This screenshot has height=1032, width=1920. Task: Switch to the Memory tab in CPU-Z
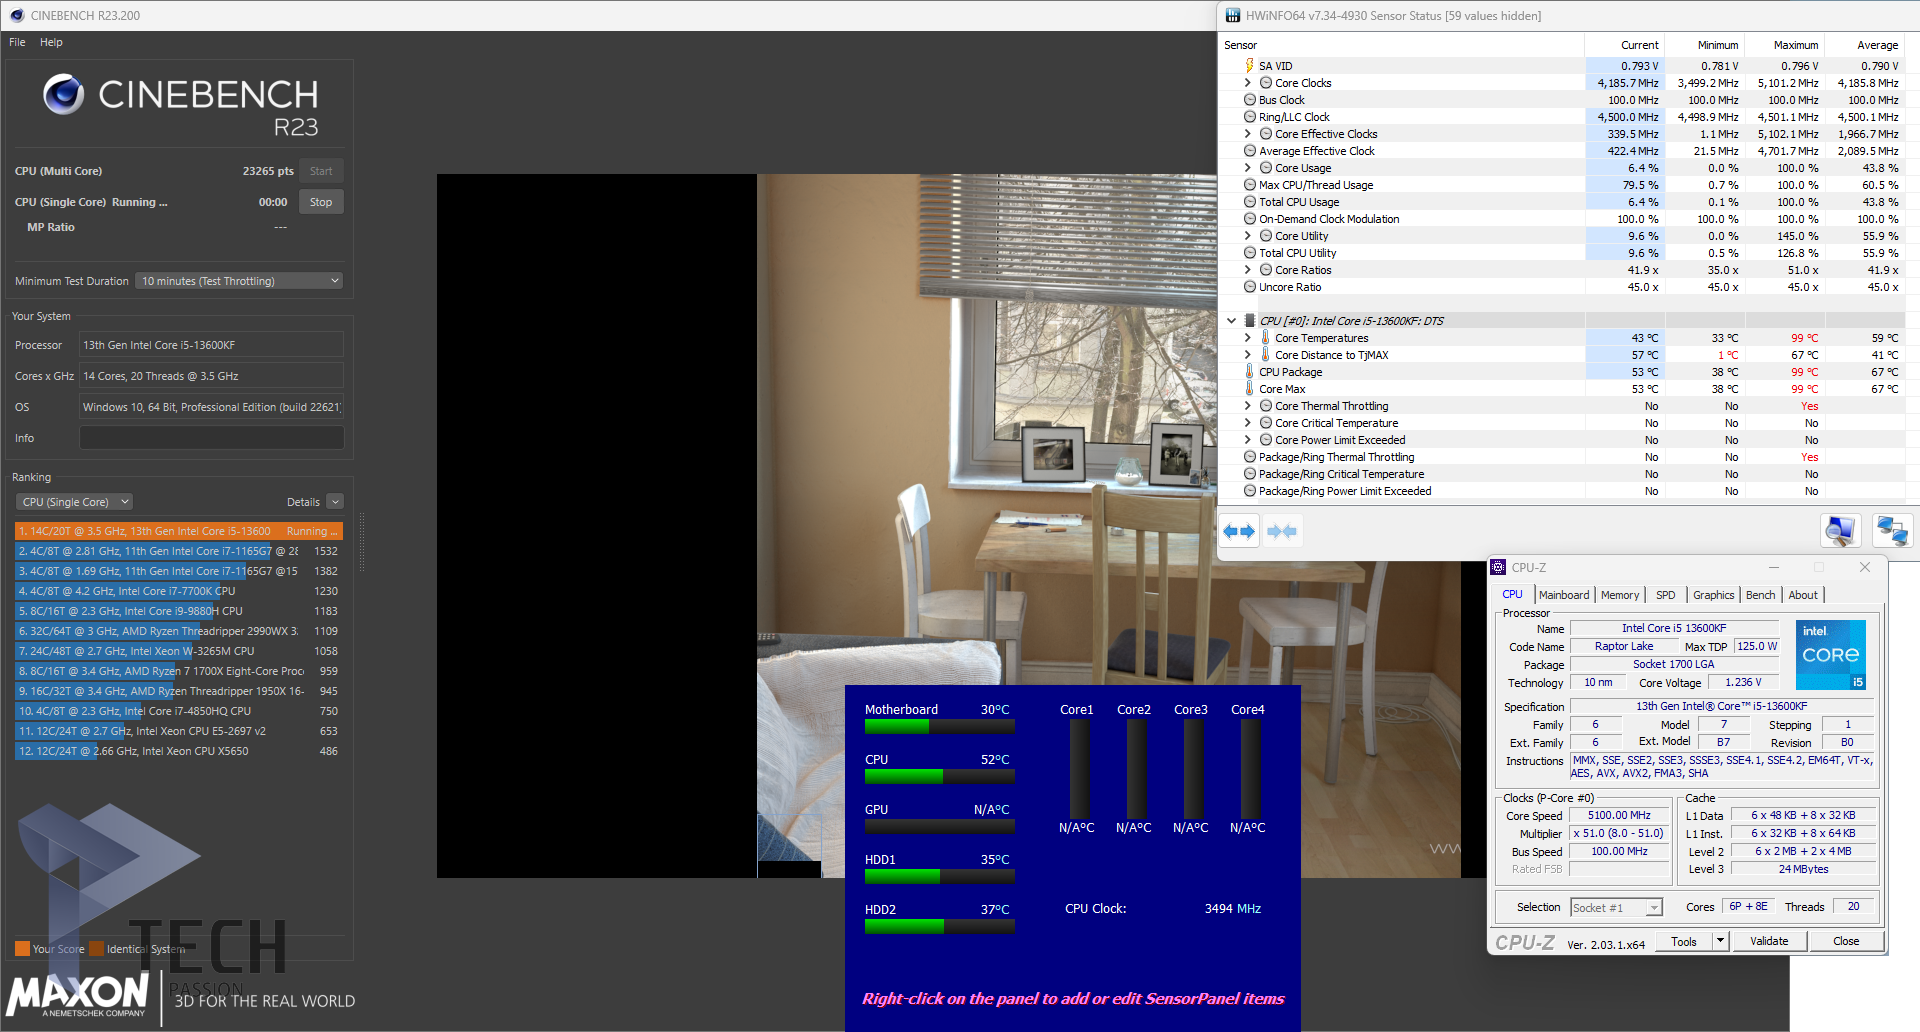point(1619,595)
